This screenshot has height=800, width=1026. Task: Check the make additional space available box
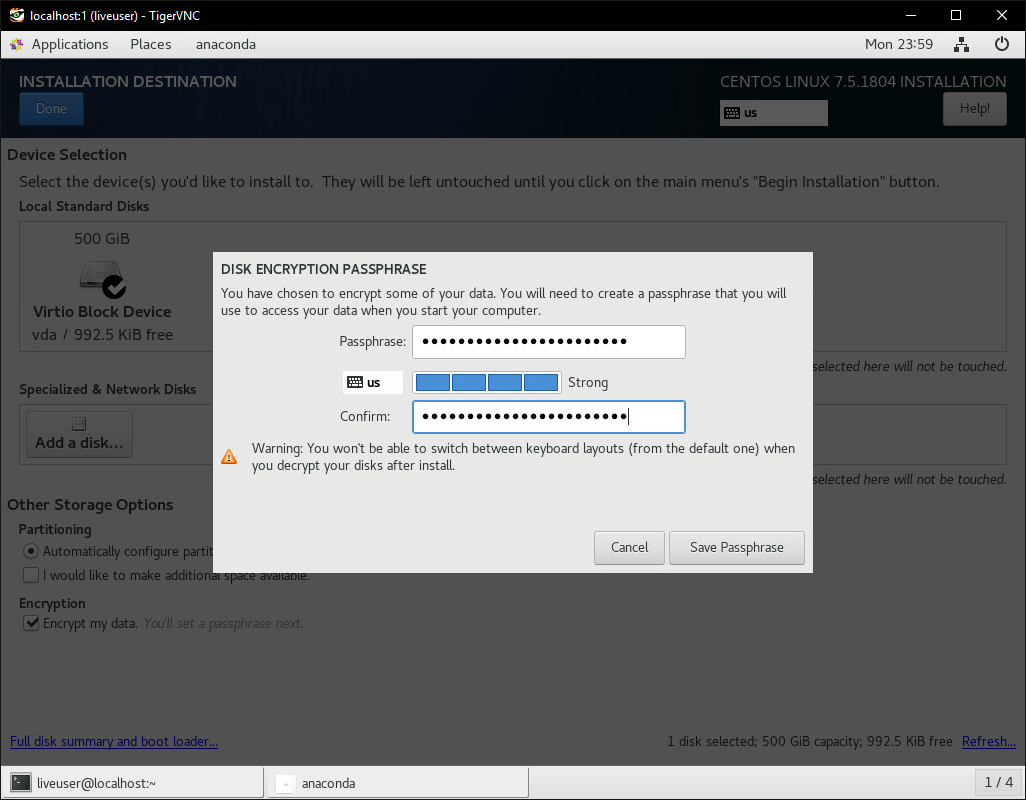(31, 575)
